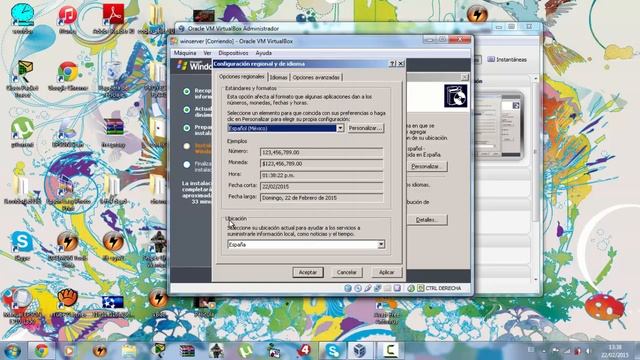Click the Detalles button in setup wizard
Screen dimensions: 640x360
click(x=427, y=220)
